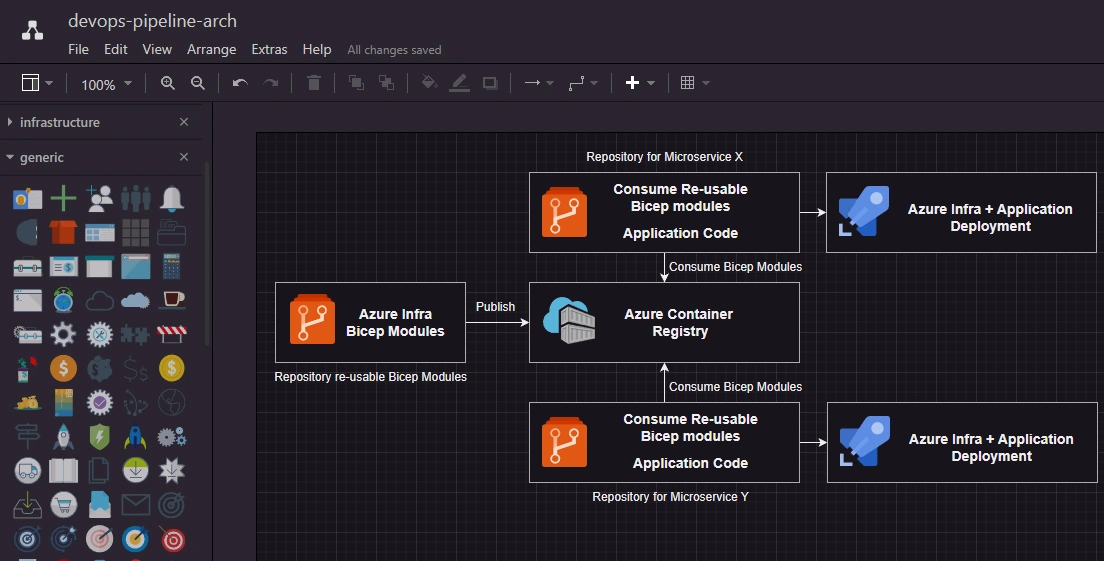
Task: Click the delete trash can icon
Action: [x=314, y=83]
